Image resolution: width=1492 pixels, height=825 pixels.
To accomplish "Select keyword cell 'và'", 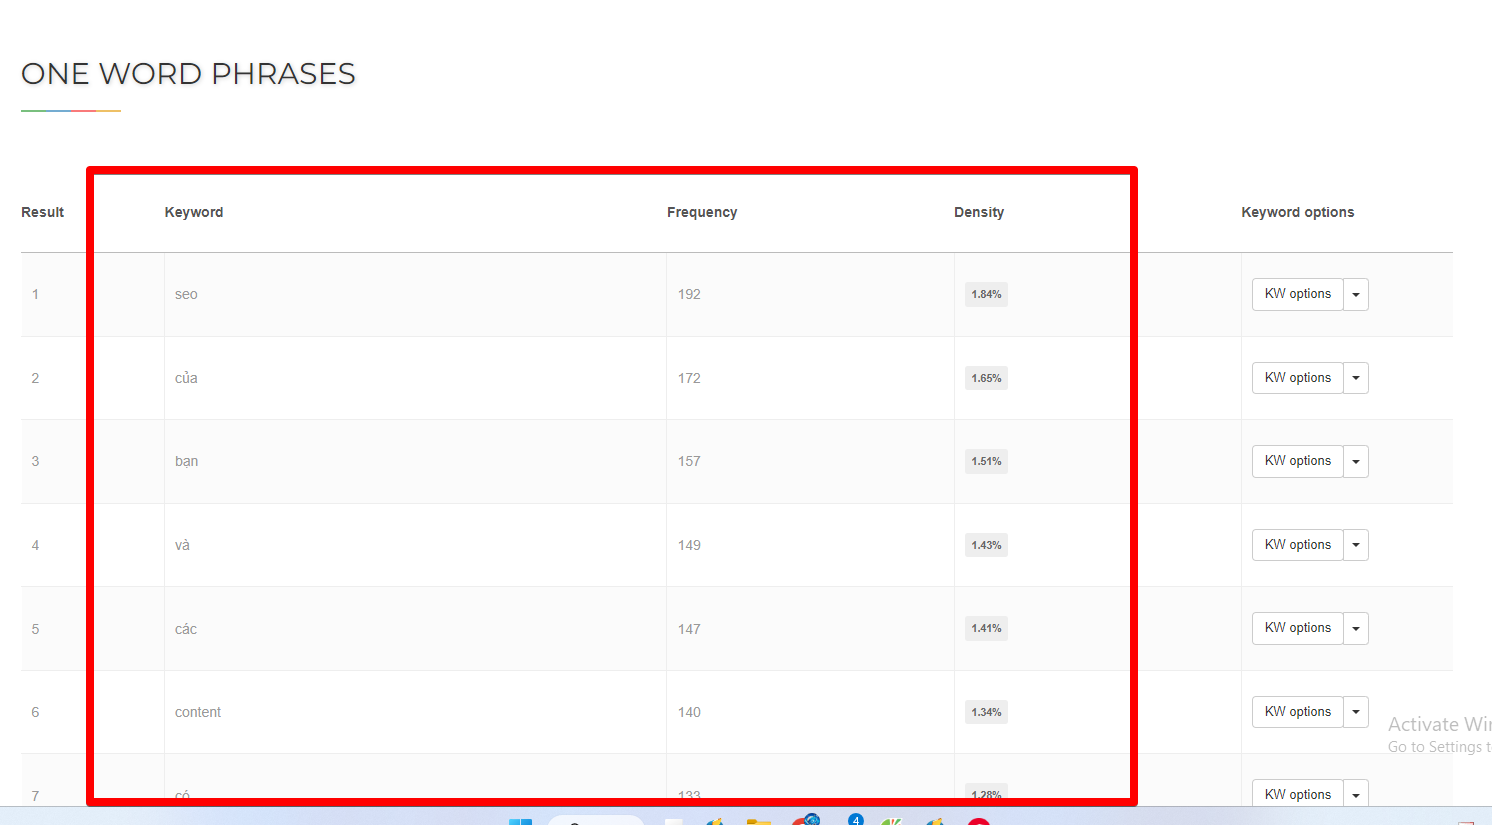I will 182,545.
